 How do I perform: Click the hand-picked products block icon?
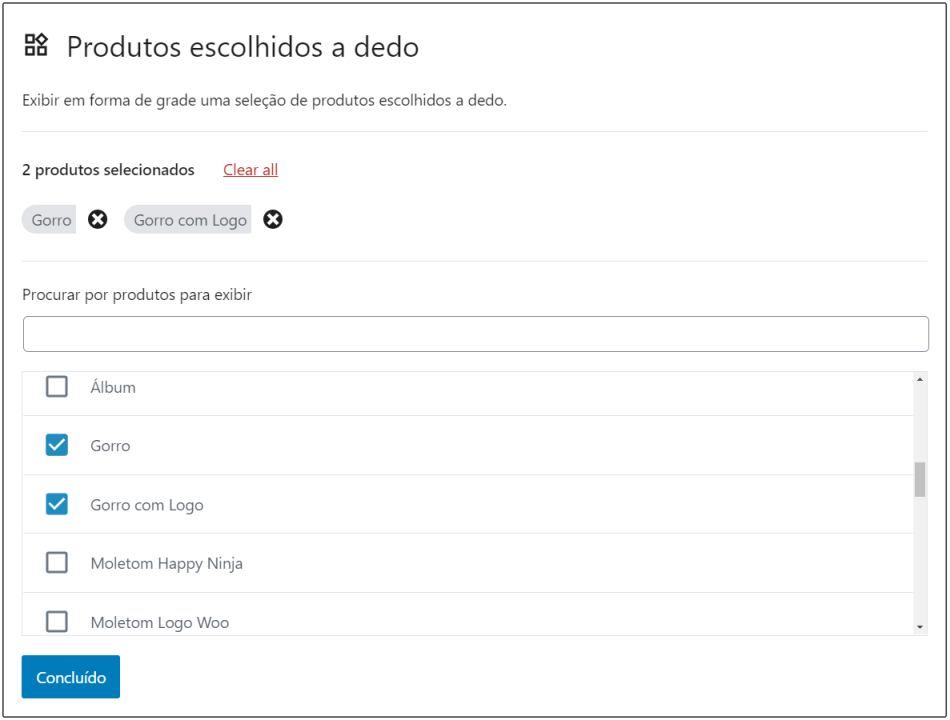(36, 44)
